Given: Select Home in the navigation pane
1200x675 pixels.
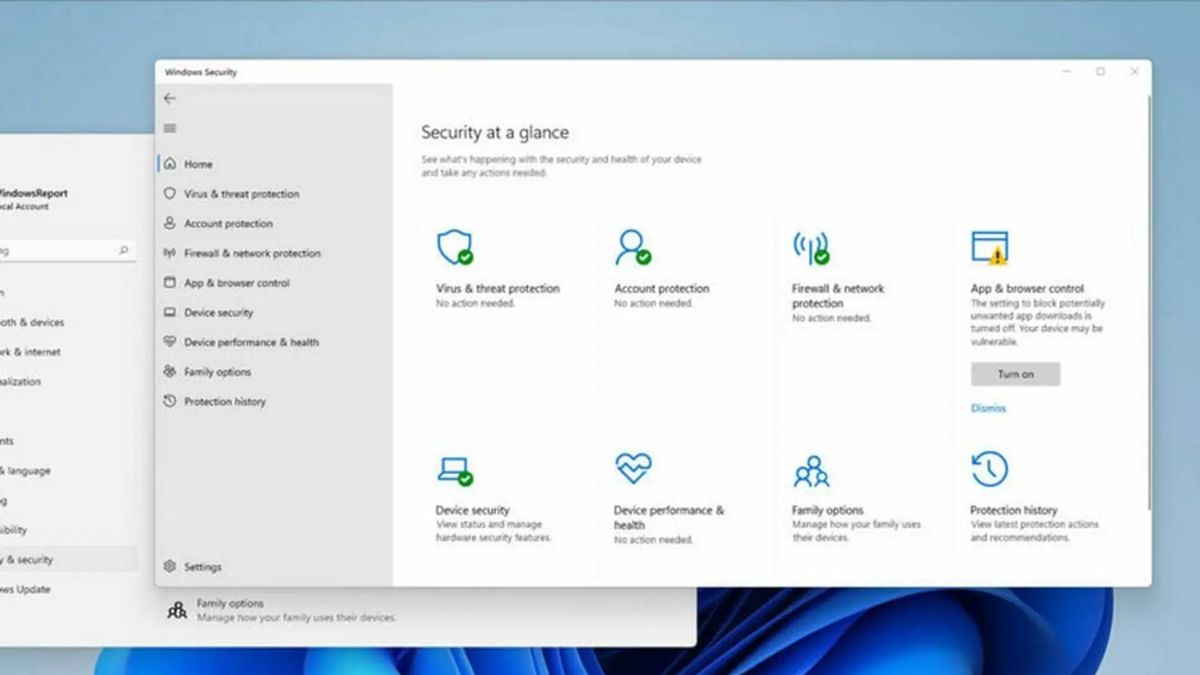Looking at the screenshot, I should [x=198, y=164].
